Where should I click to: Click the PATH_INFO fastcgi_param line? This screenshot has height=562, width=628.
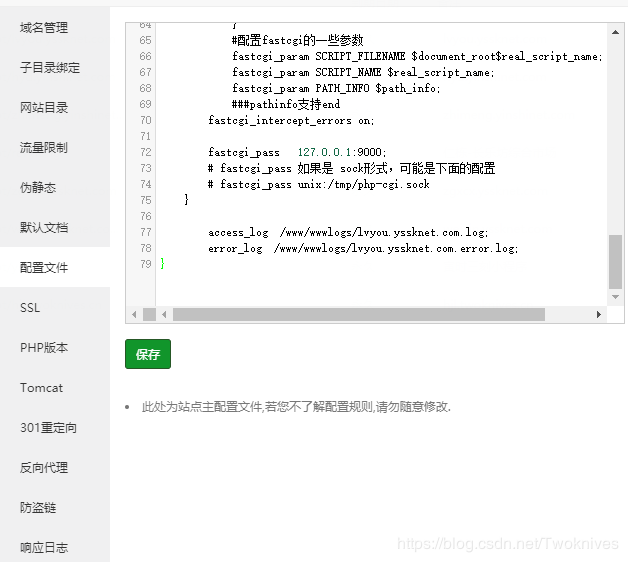point(336,88)
